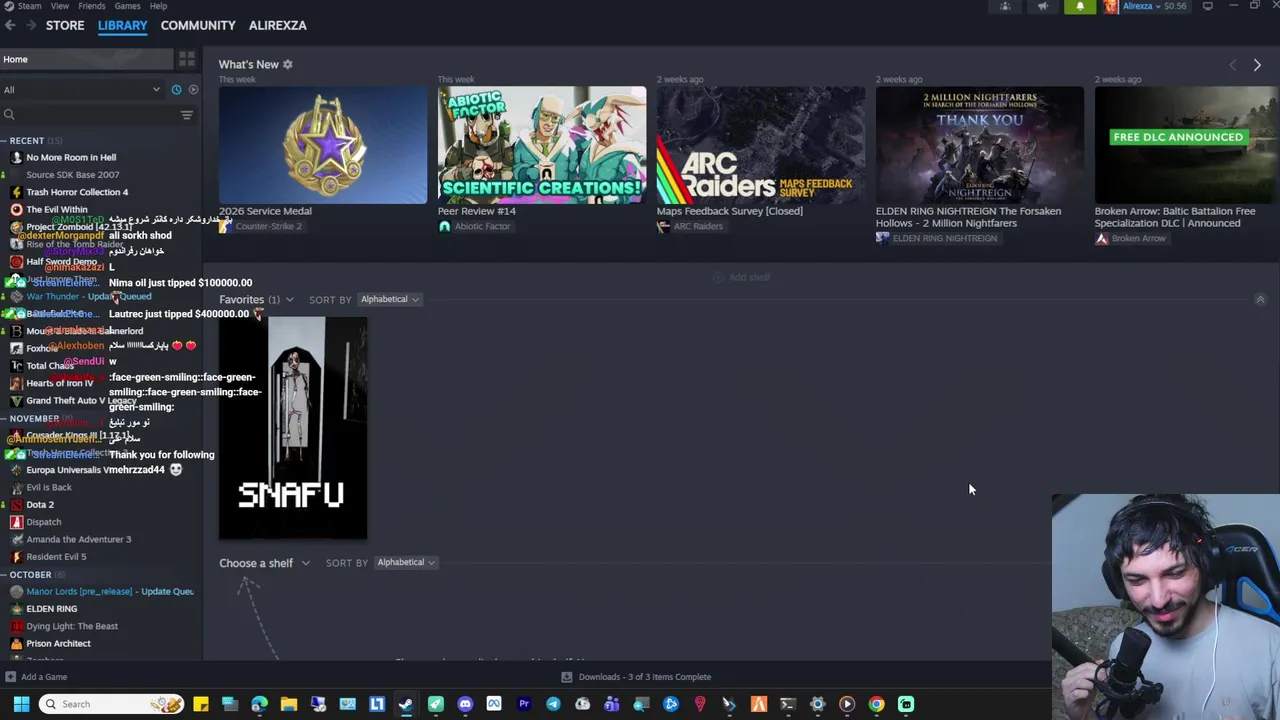Screen dimensions: 1280x720
Task: Click the library search magnifier icon
Action: pyautogui.click(x=9, y=115)
